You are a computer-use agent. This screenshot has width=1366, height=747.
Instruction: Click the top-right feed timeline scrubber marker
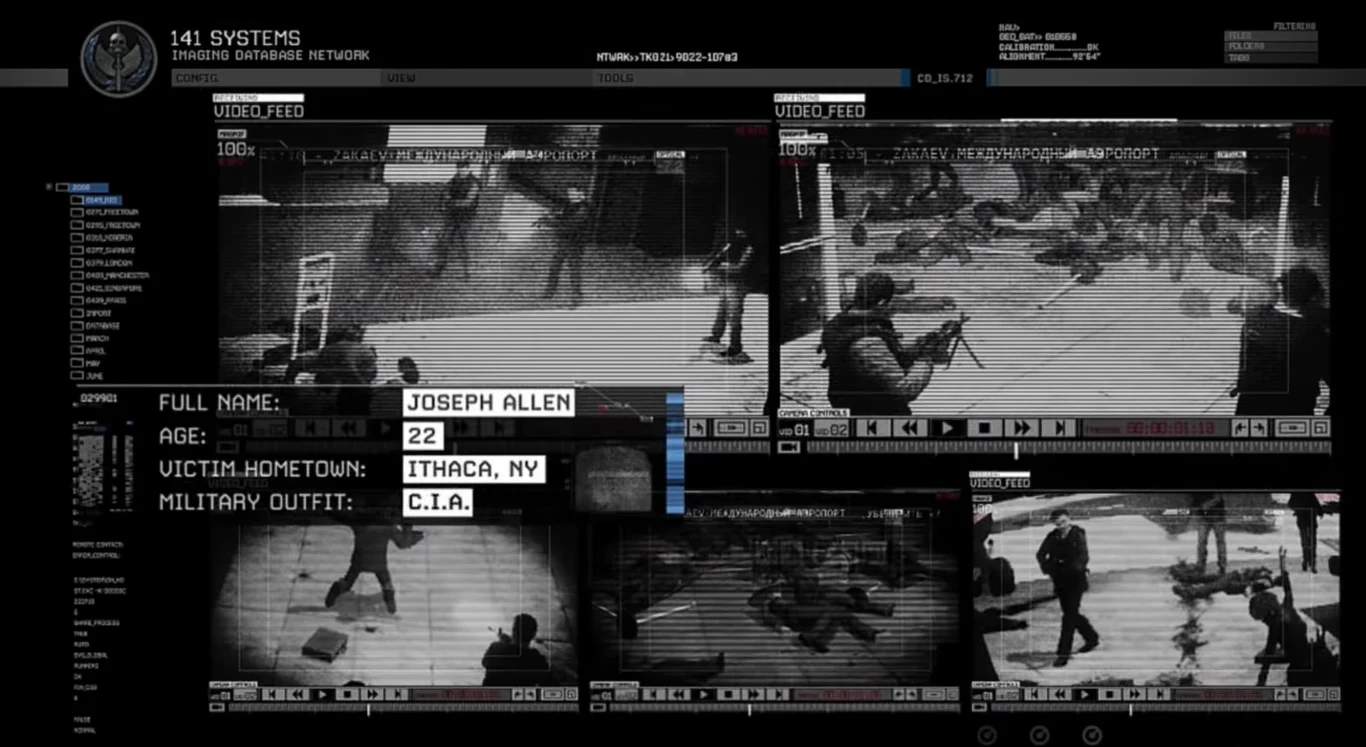(x=1016, y=449)
